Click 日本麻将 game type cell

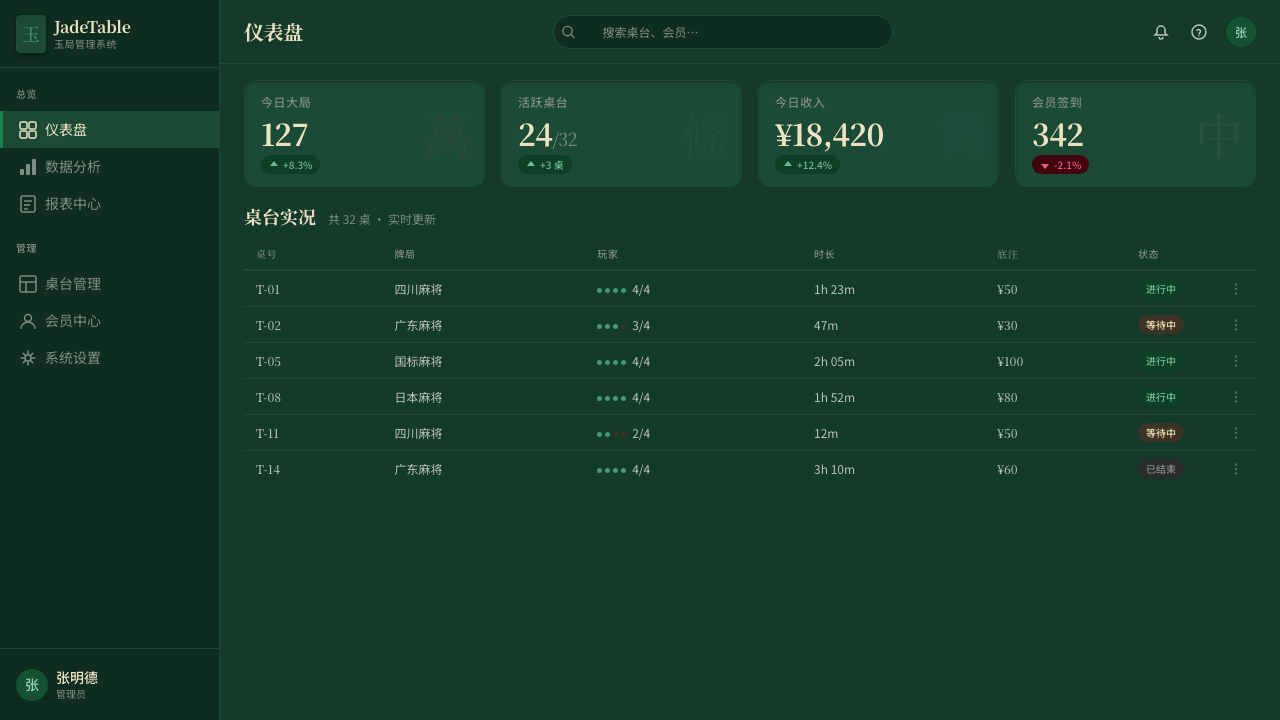tap(418, 397)
